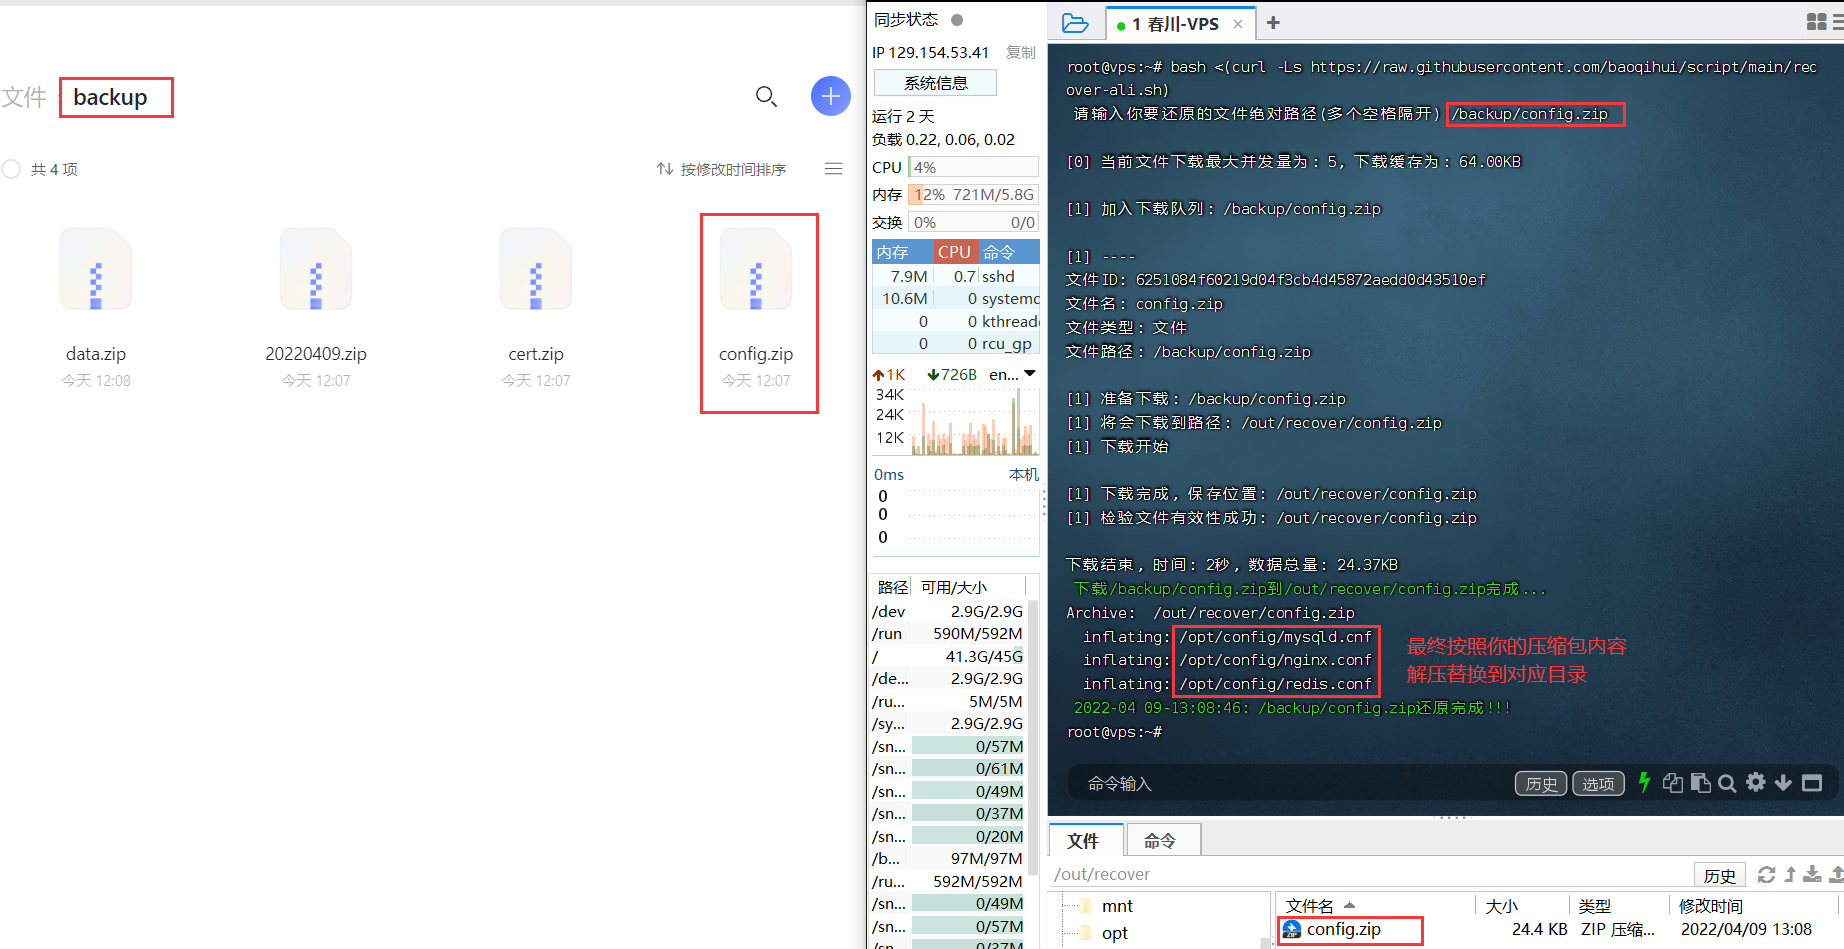The height and width of the screenshot is (949, 1844).
Task: Sort files by the 文件名 column header
Action: [1376, 905]
